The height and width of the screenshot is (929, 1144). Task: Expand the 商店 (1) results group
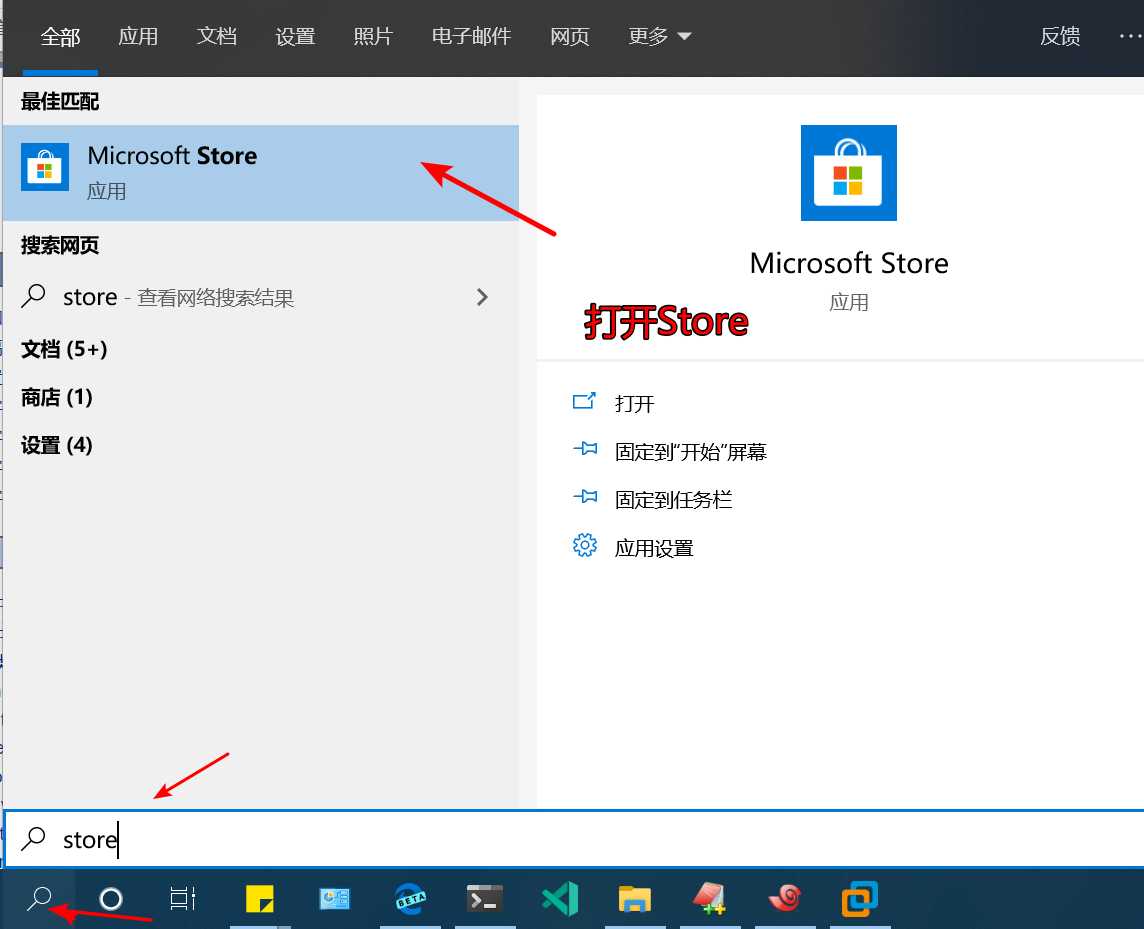click(x=57, y=398)
